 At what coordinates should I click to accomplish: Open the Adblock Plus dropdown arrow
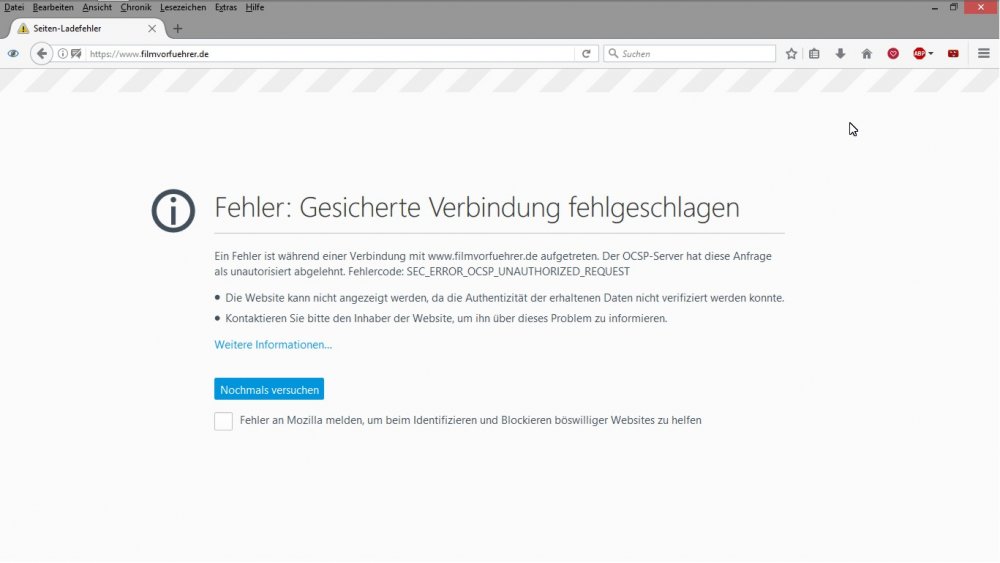931,54
